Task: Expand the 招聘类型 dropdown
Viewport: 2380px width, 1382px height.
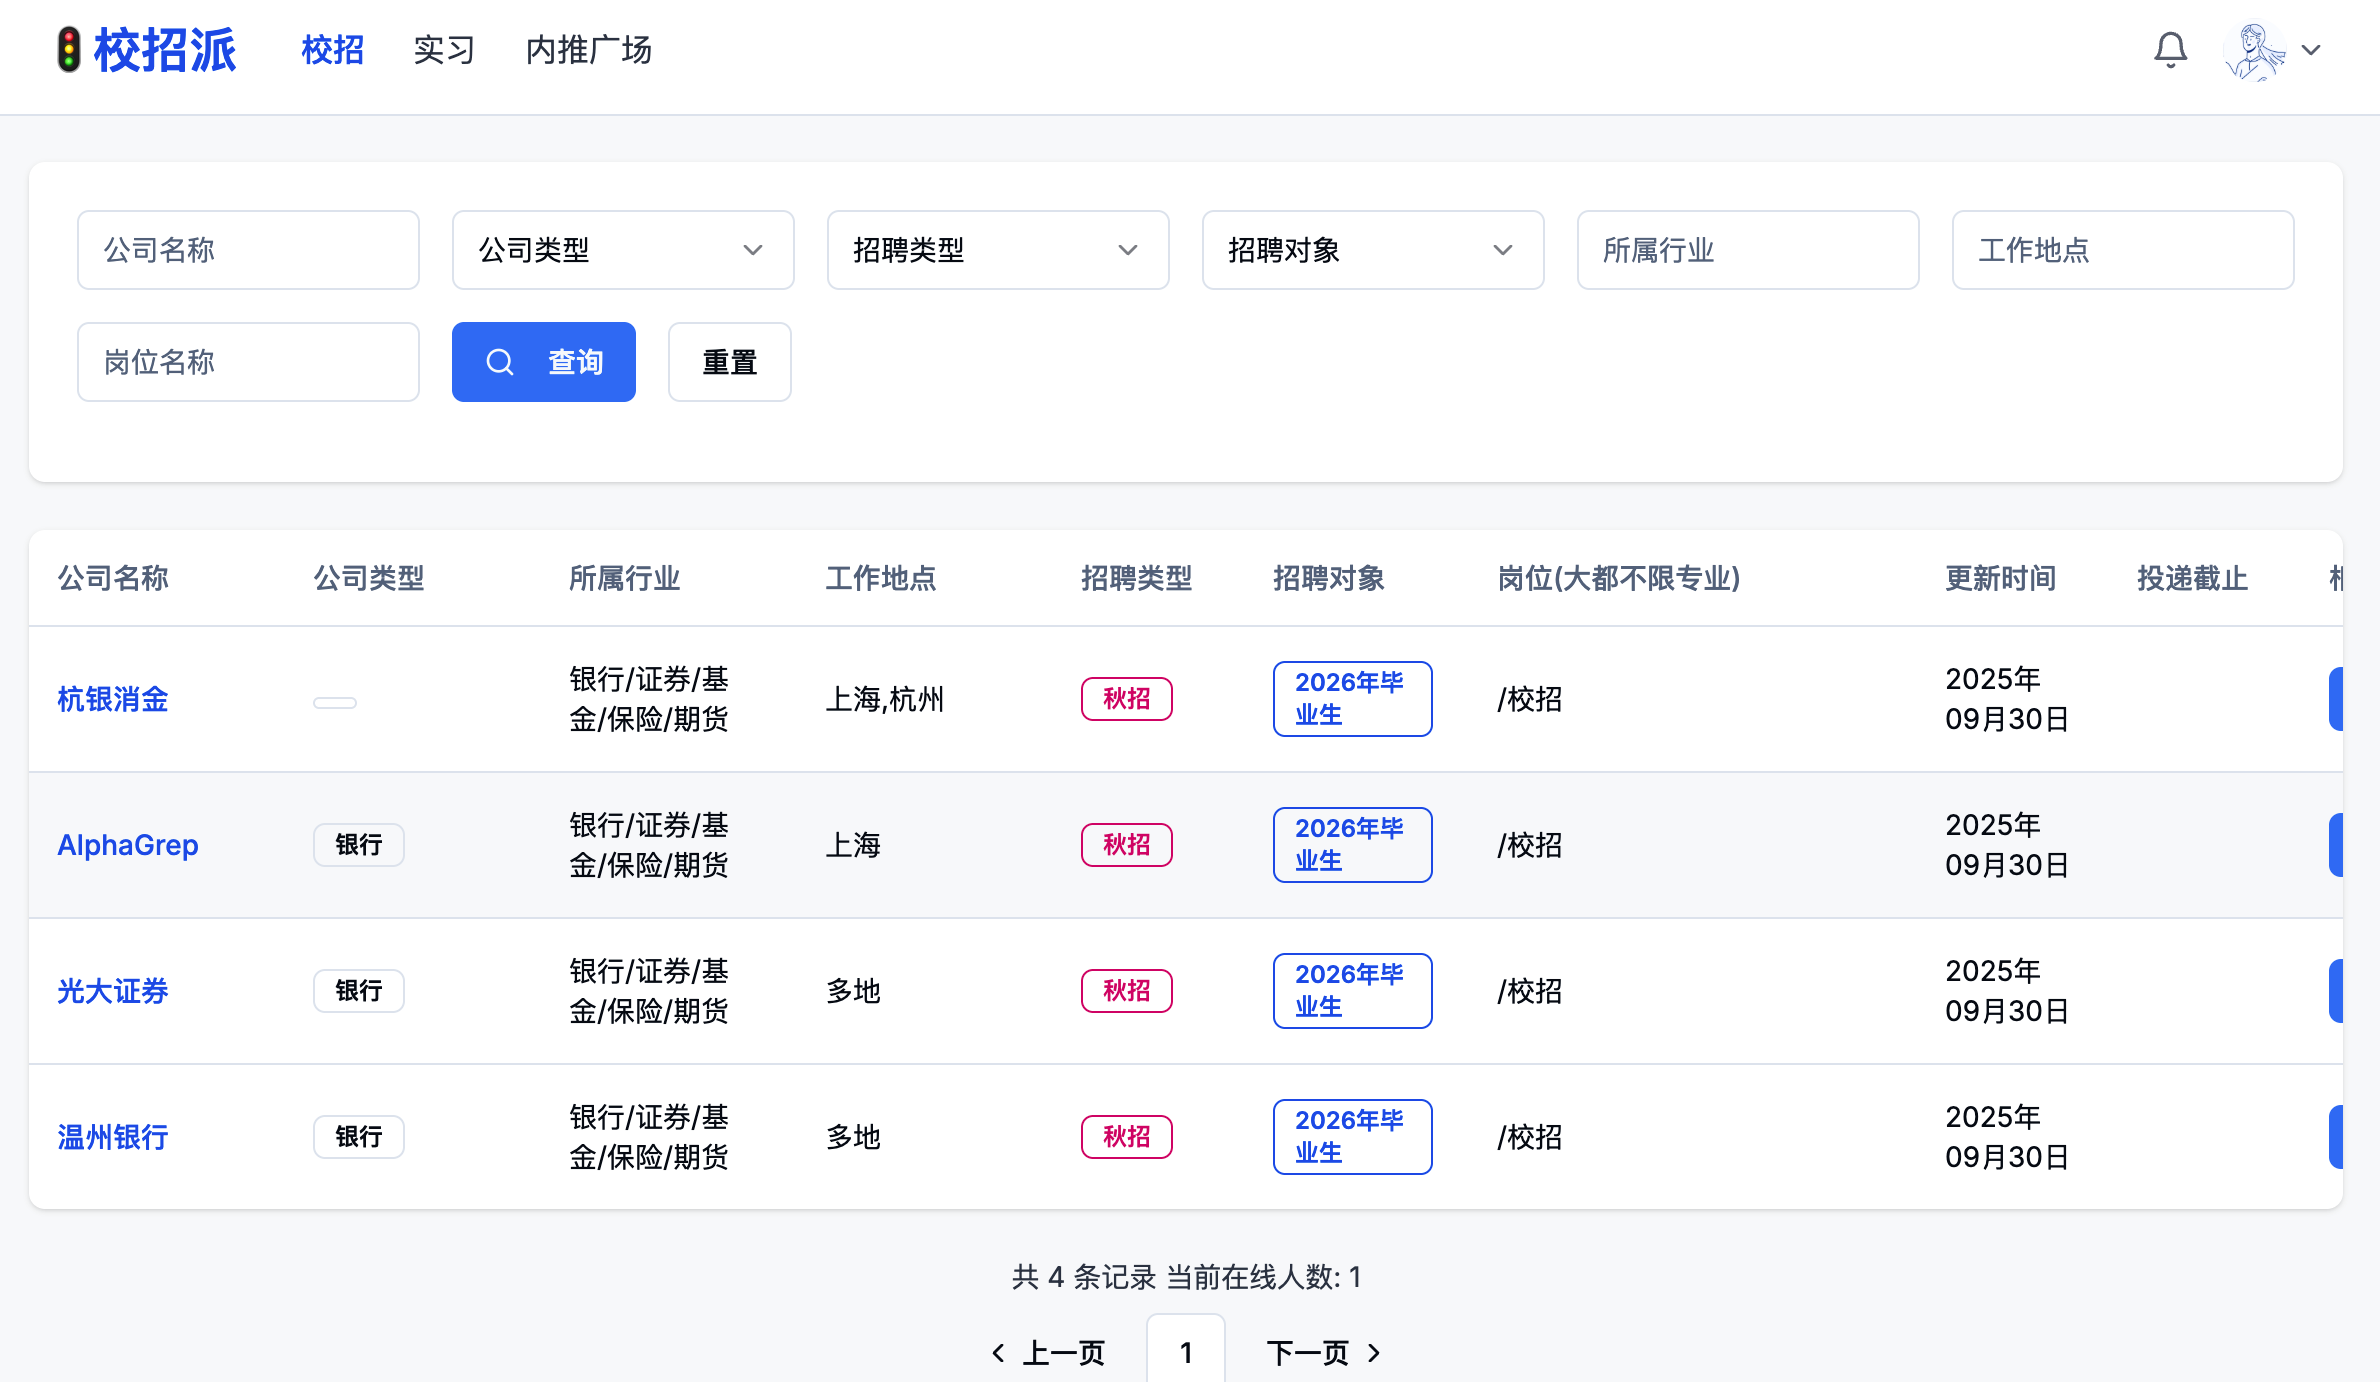Action: pos(997,250)
